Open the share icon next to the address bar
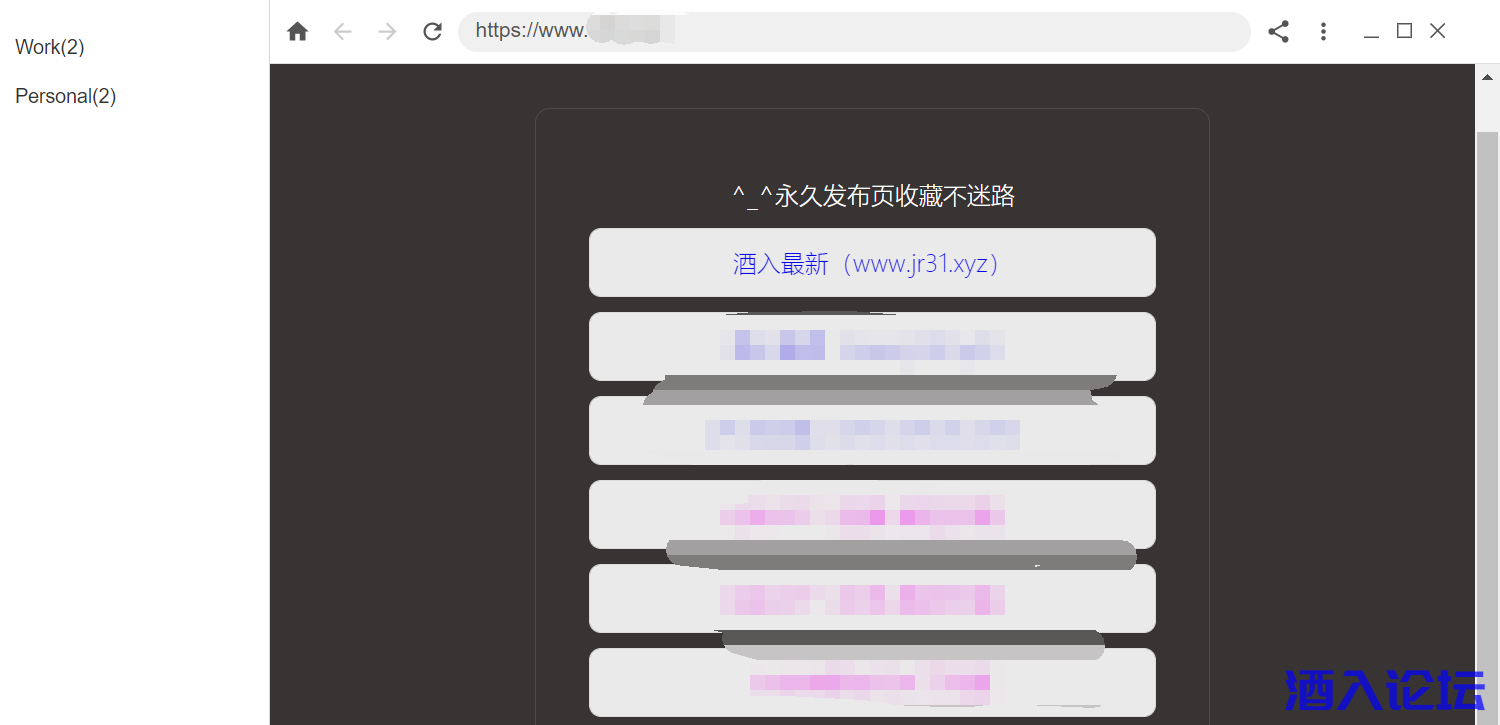The image size is (1500, 725). pos(1278,32)
